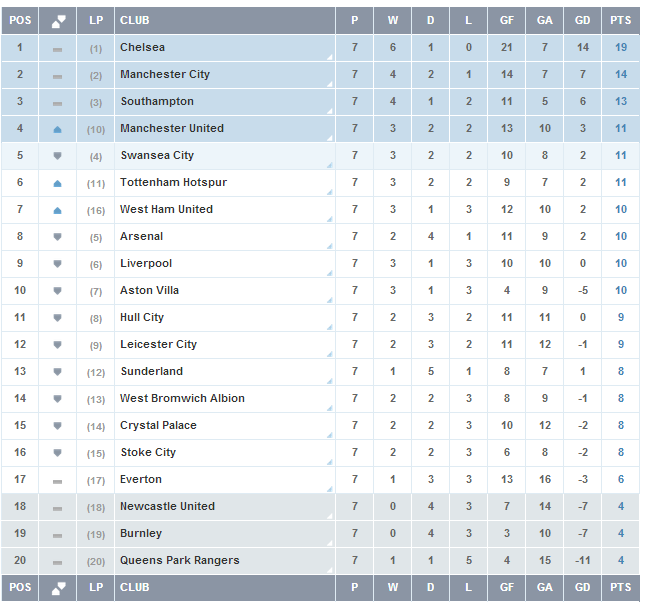Click the movement arrows icon in top header
The height and width of the screenshot is (608, 657).
(x=58, y=21)
